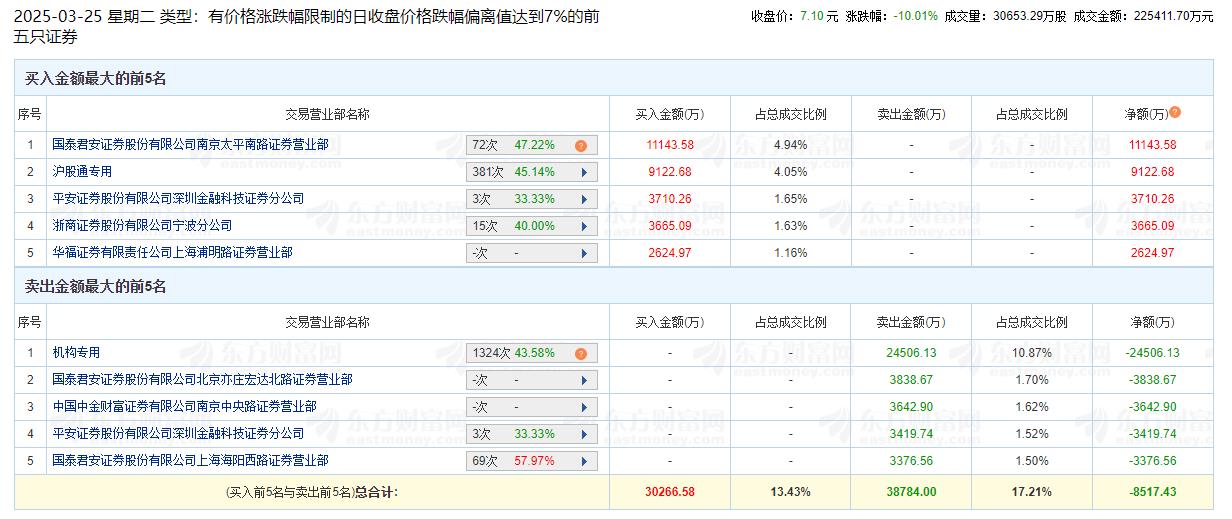Screen dimensions: 1232x519
Task: Open the 沪股通专用 seat link
Action: (82, 172)
